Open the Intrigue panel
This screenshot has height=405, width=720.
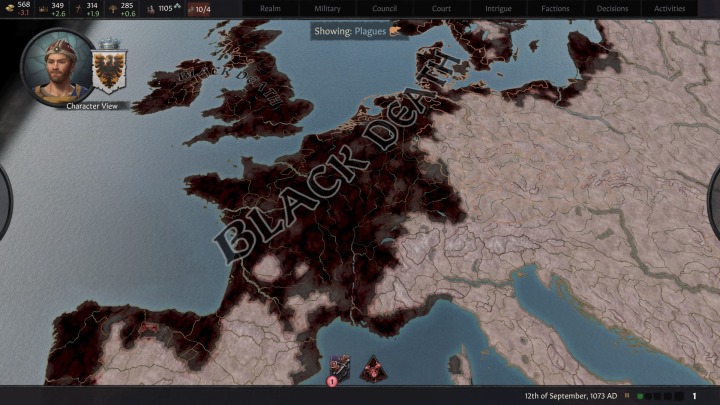(498, 9)
